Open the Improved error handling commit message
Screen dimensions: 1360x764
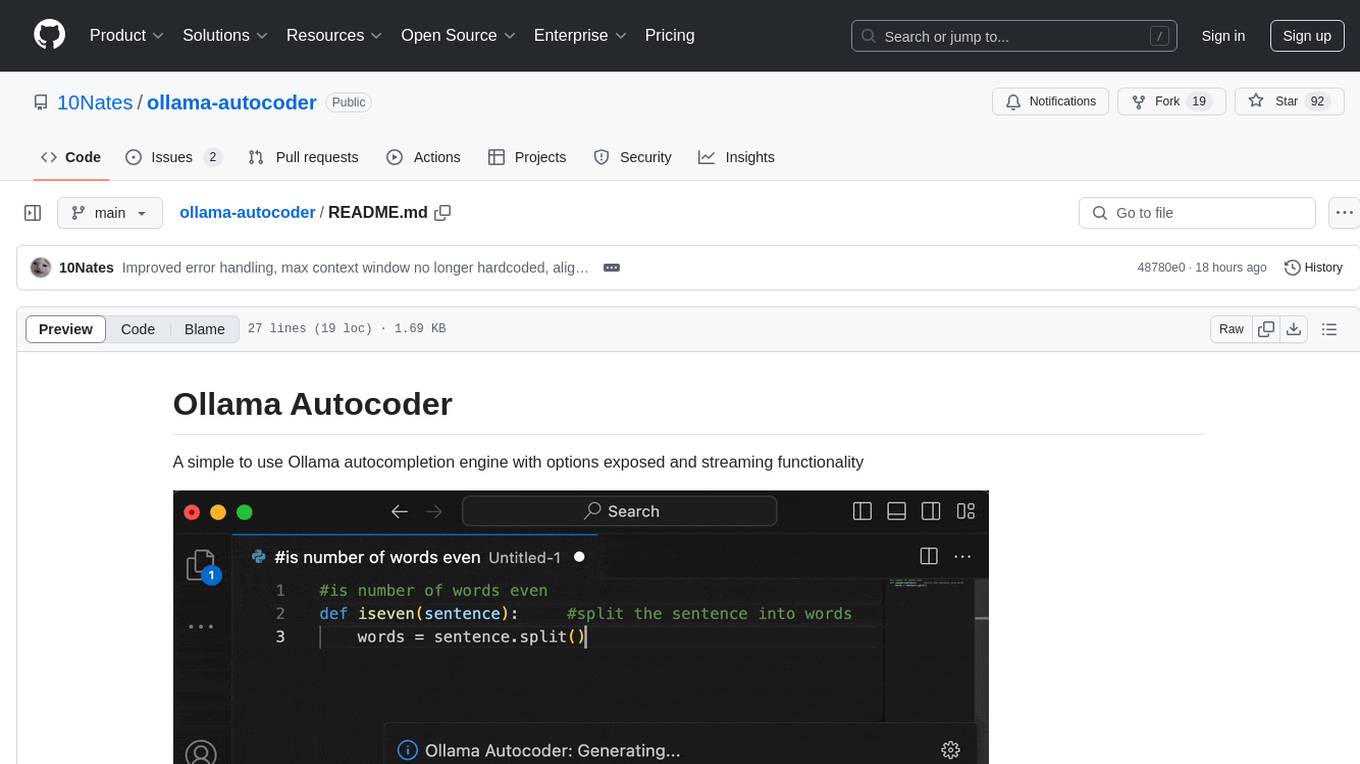coord(355,267)
